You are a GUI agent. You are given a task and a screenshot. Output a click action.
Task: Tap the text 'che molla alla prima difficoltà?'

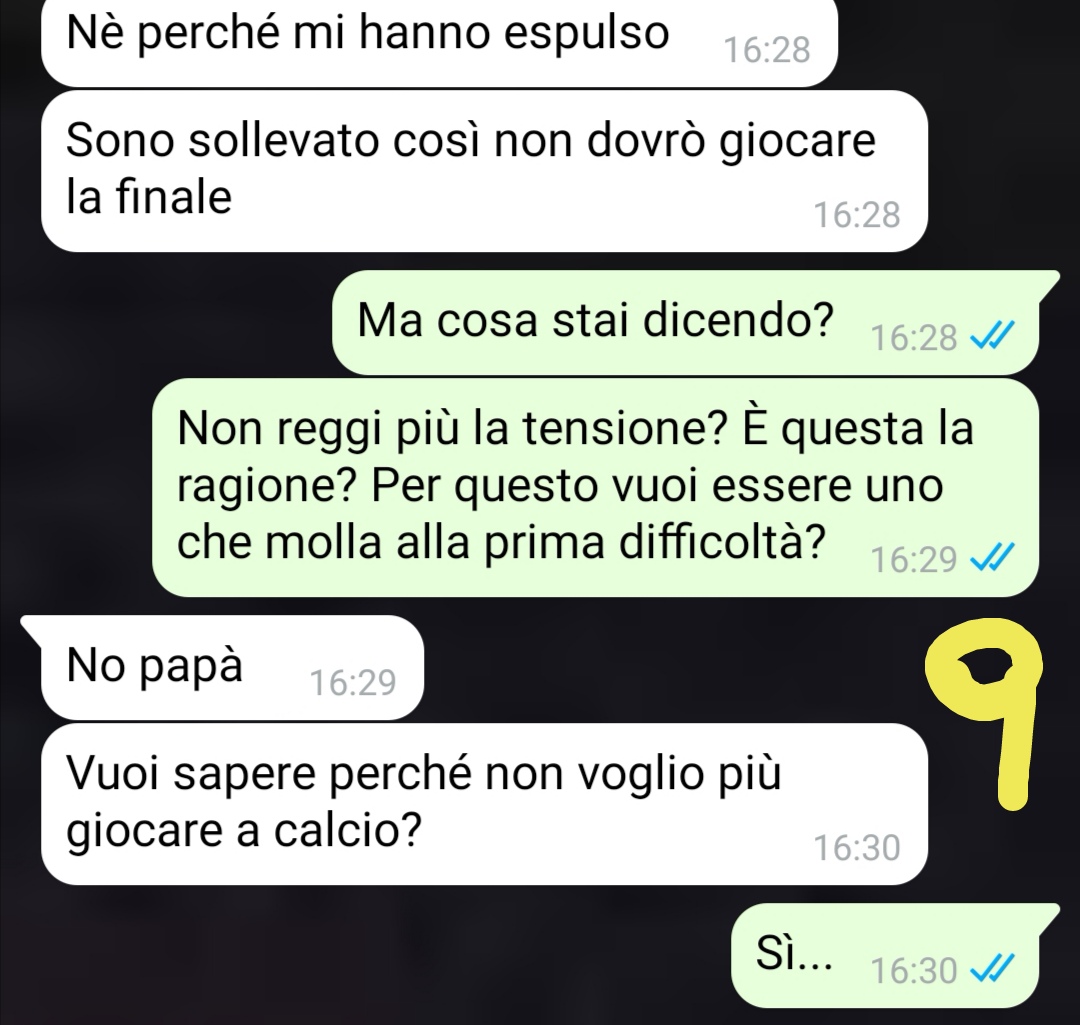[501, 543]
